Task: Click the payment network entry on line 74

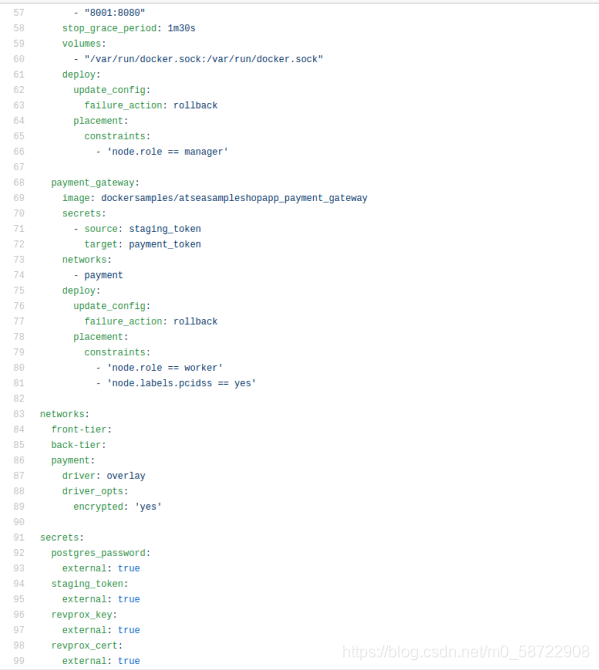Action: [103, 275]
